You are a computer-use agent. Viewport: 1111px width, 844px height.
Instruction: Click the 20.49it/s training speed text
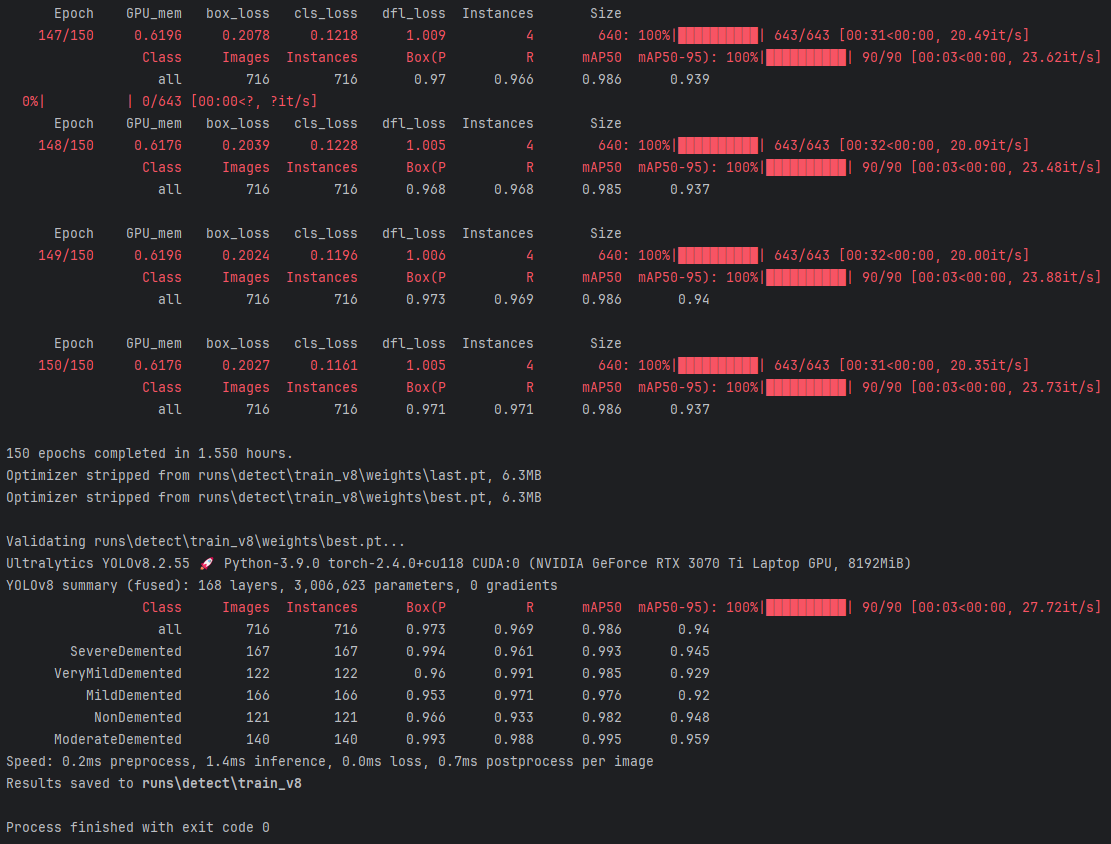tap(986, 35)
